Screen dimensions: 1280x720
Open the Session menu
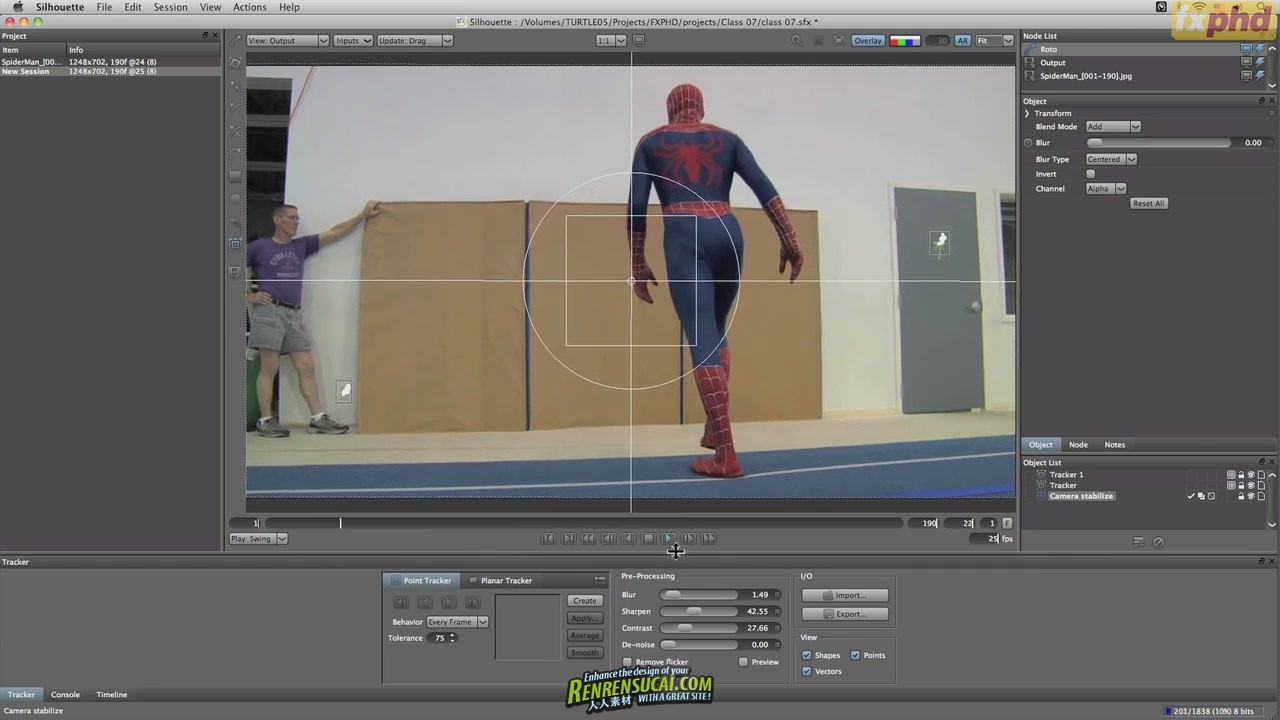[170, 7]
